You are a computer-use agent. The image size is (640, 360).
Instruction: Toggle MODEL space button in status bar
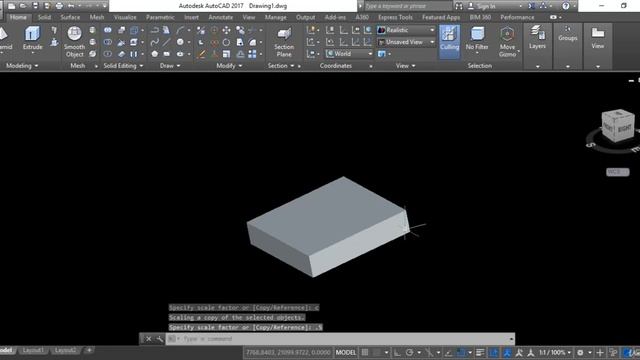[x=345, y=352]
